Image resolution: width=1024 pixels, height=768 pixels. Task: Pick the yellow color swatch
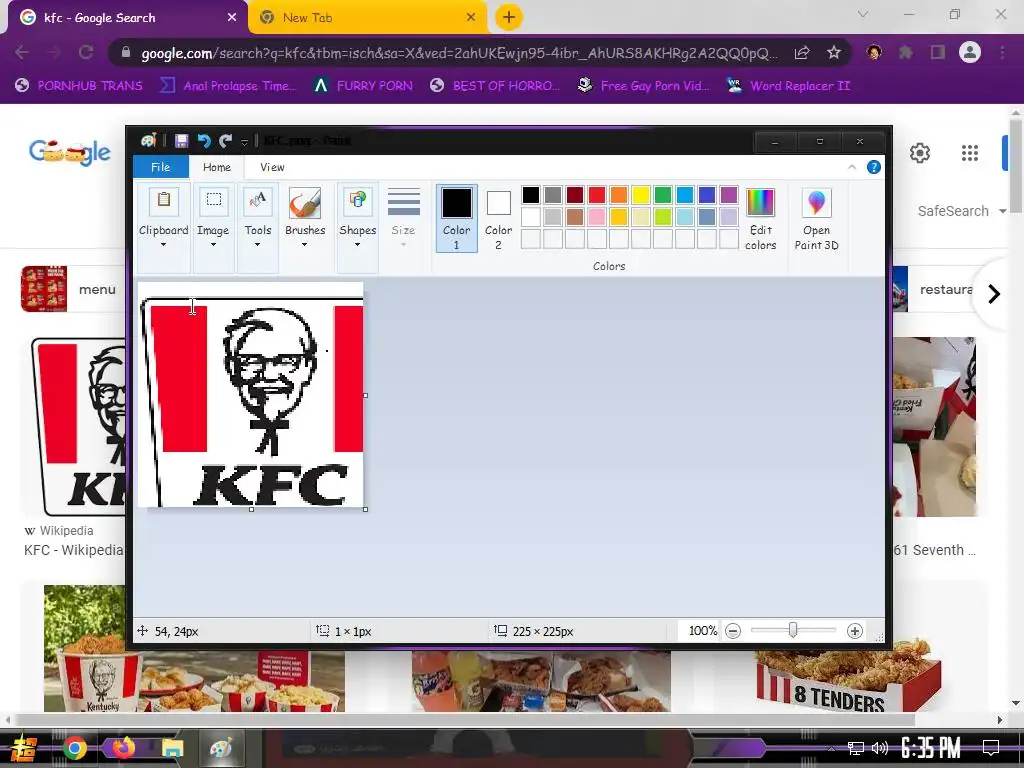641,195
